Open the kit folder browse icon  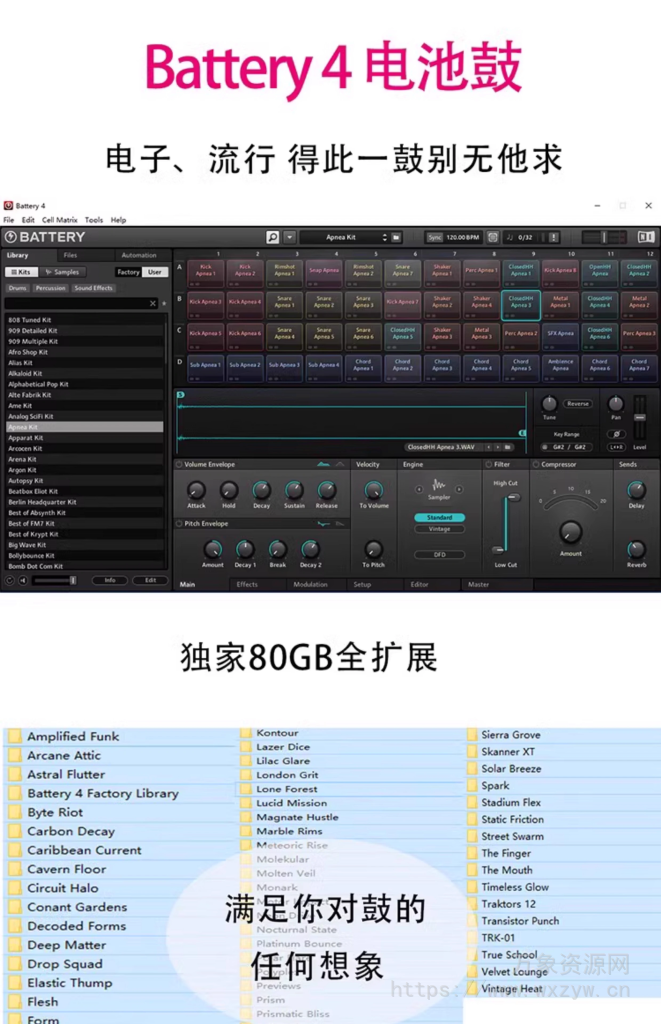pyautogui.click(x=397, y=237)
